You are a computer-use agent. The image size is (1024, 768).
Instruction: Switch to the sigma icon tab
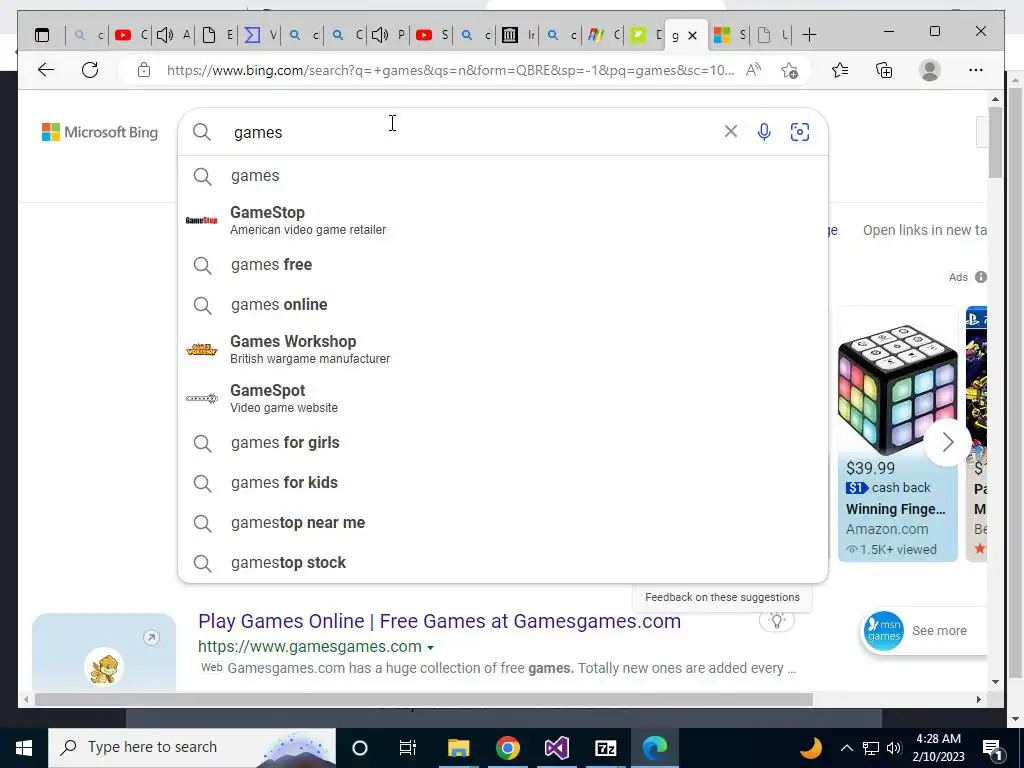click(260, 35)
